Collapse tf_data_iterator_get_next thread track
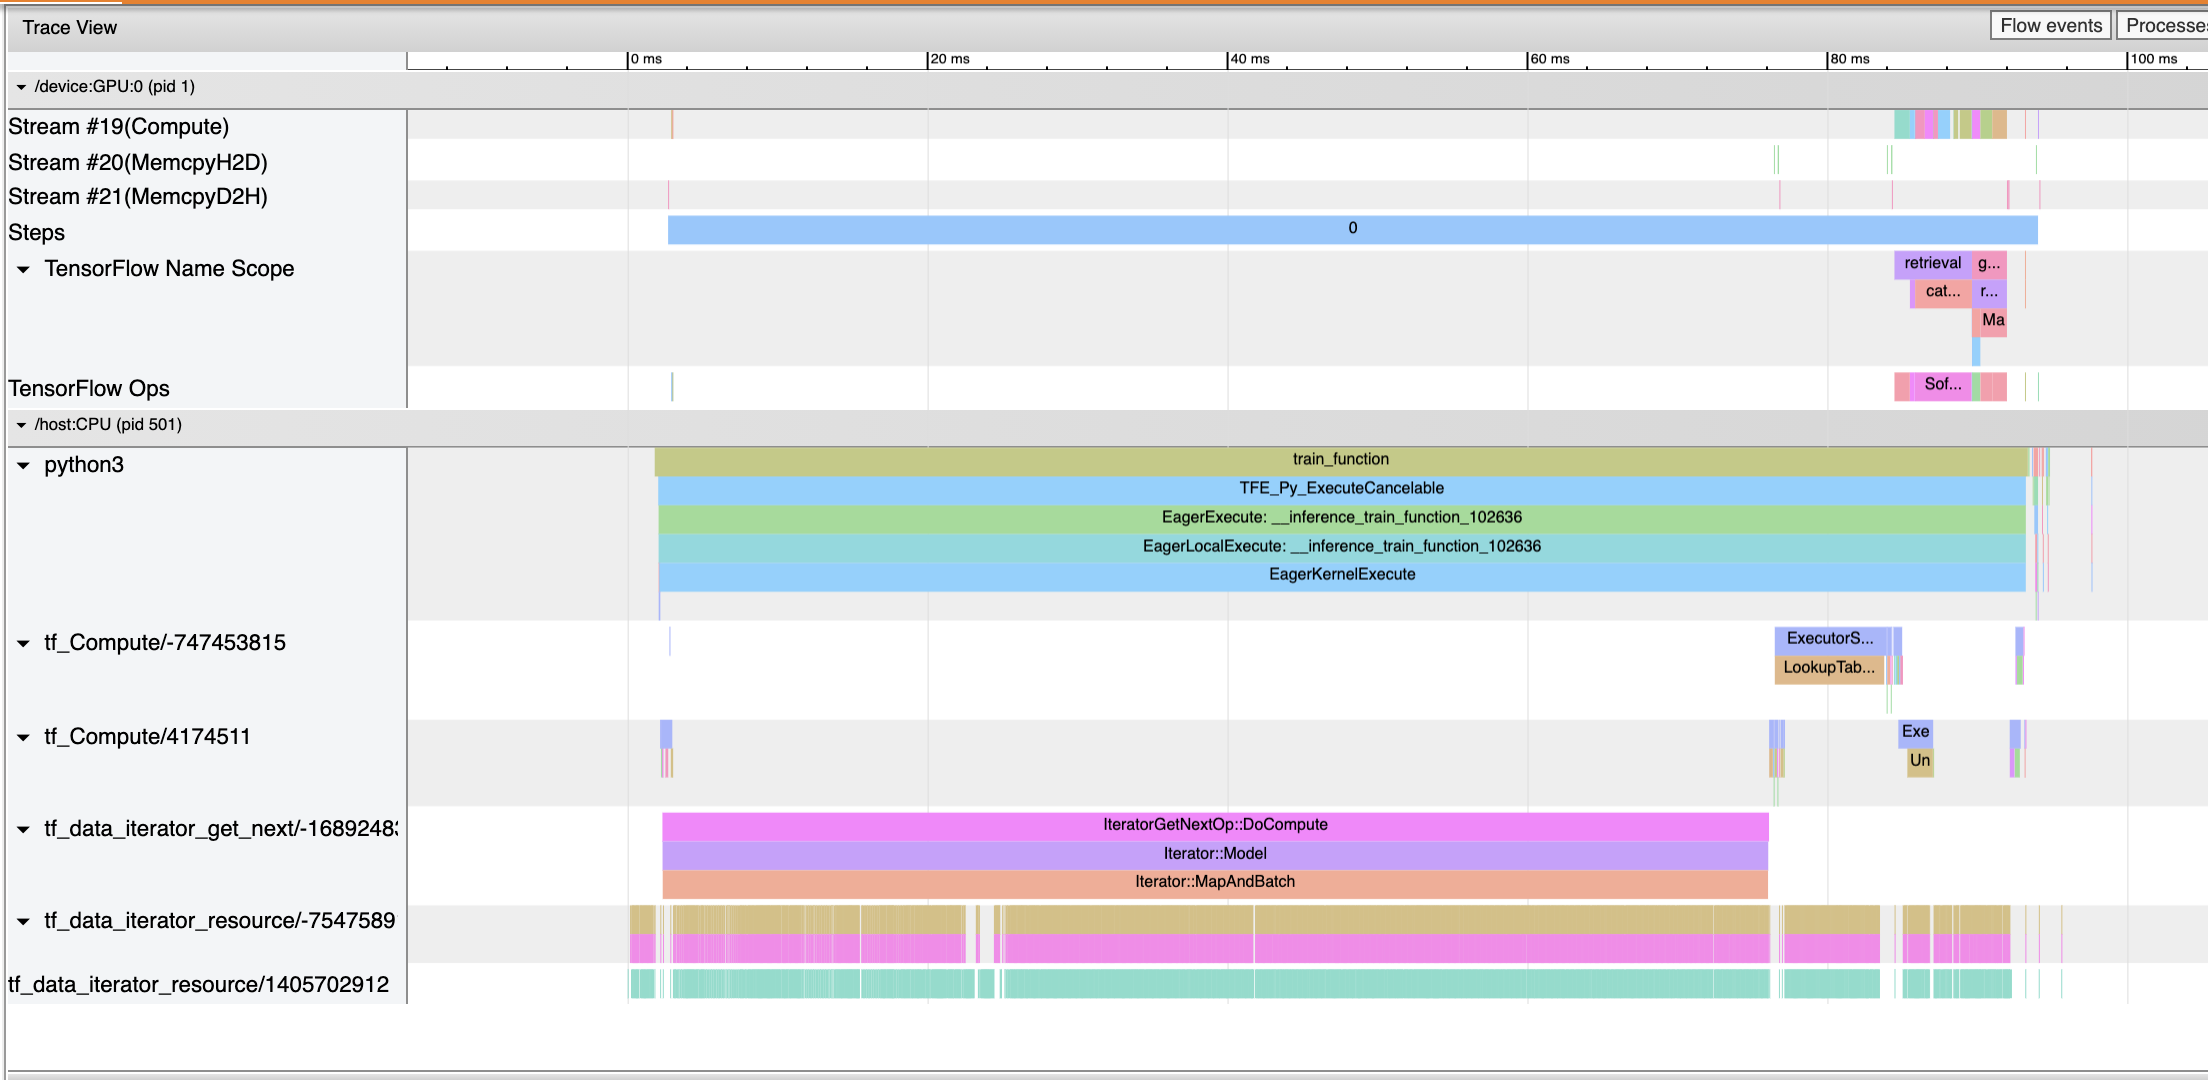This screenshot has height=1080, width=2208. 24,829
